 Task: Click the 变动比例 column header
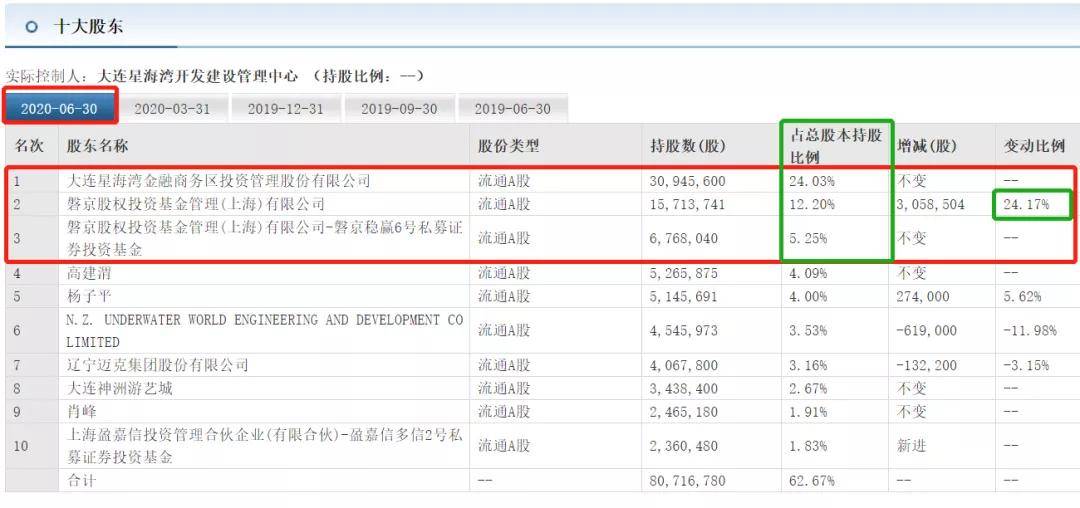point(1034,146)
